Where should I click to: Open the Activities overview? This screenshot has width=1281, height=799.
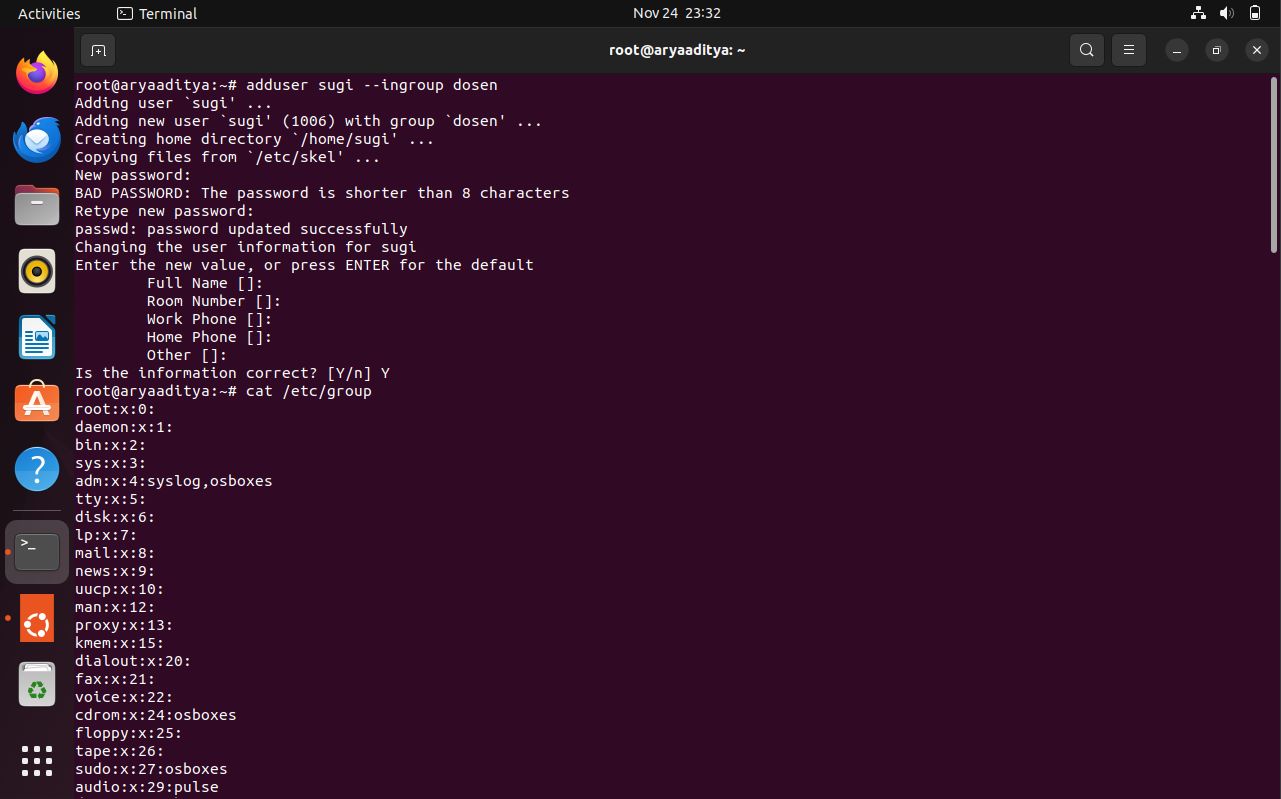pos(49,13)
